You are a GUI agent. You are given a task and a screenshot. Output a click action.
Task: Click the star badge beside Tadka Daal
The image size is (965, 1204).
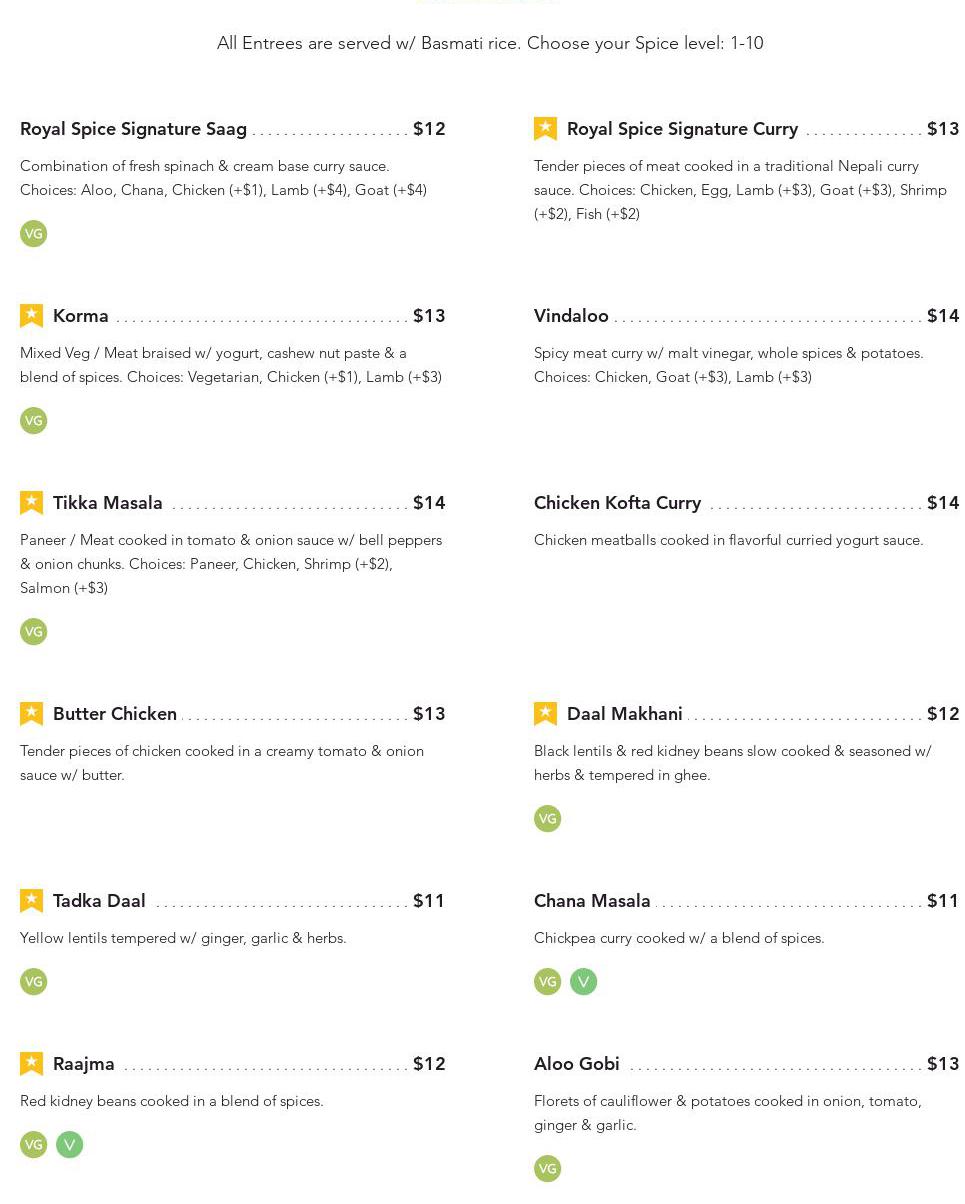tap(31, 901)
